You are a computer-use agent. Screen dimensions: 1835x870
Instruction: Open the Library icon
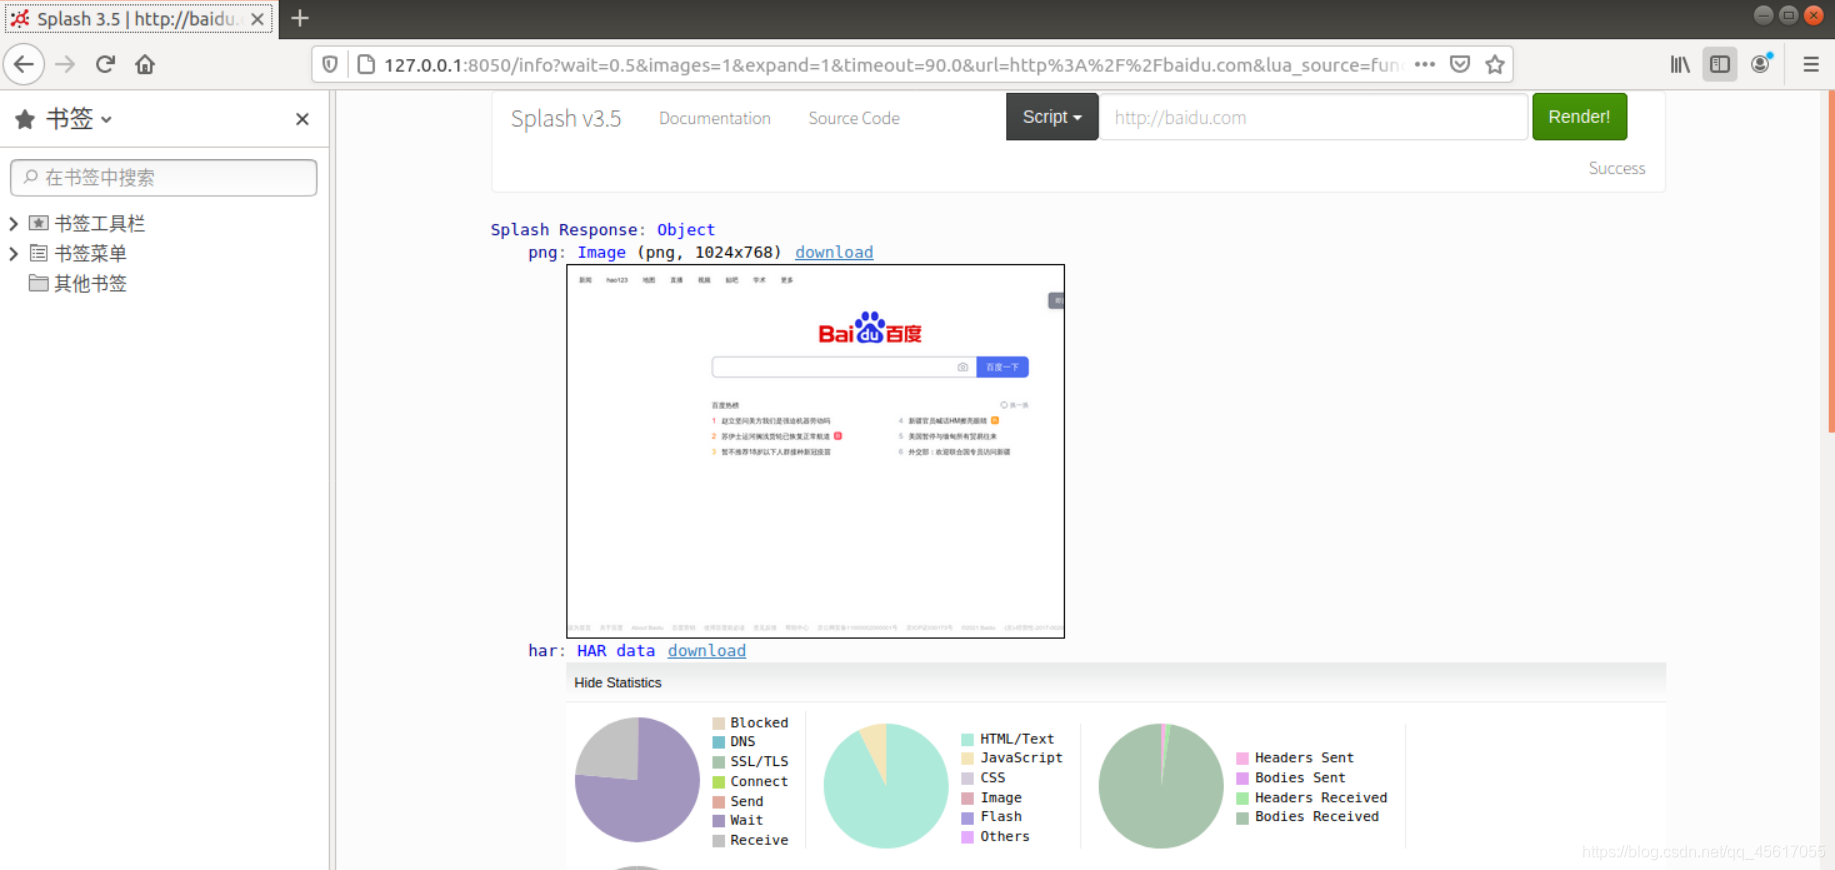1680,65
